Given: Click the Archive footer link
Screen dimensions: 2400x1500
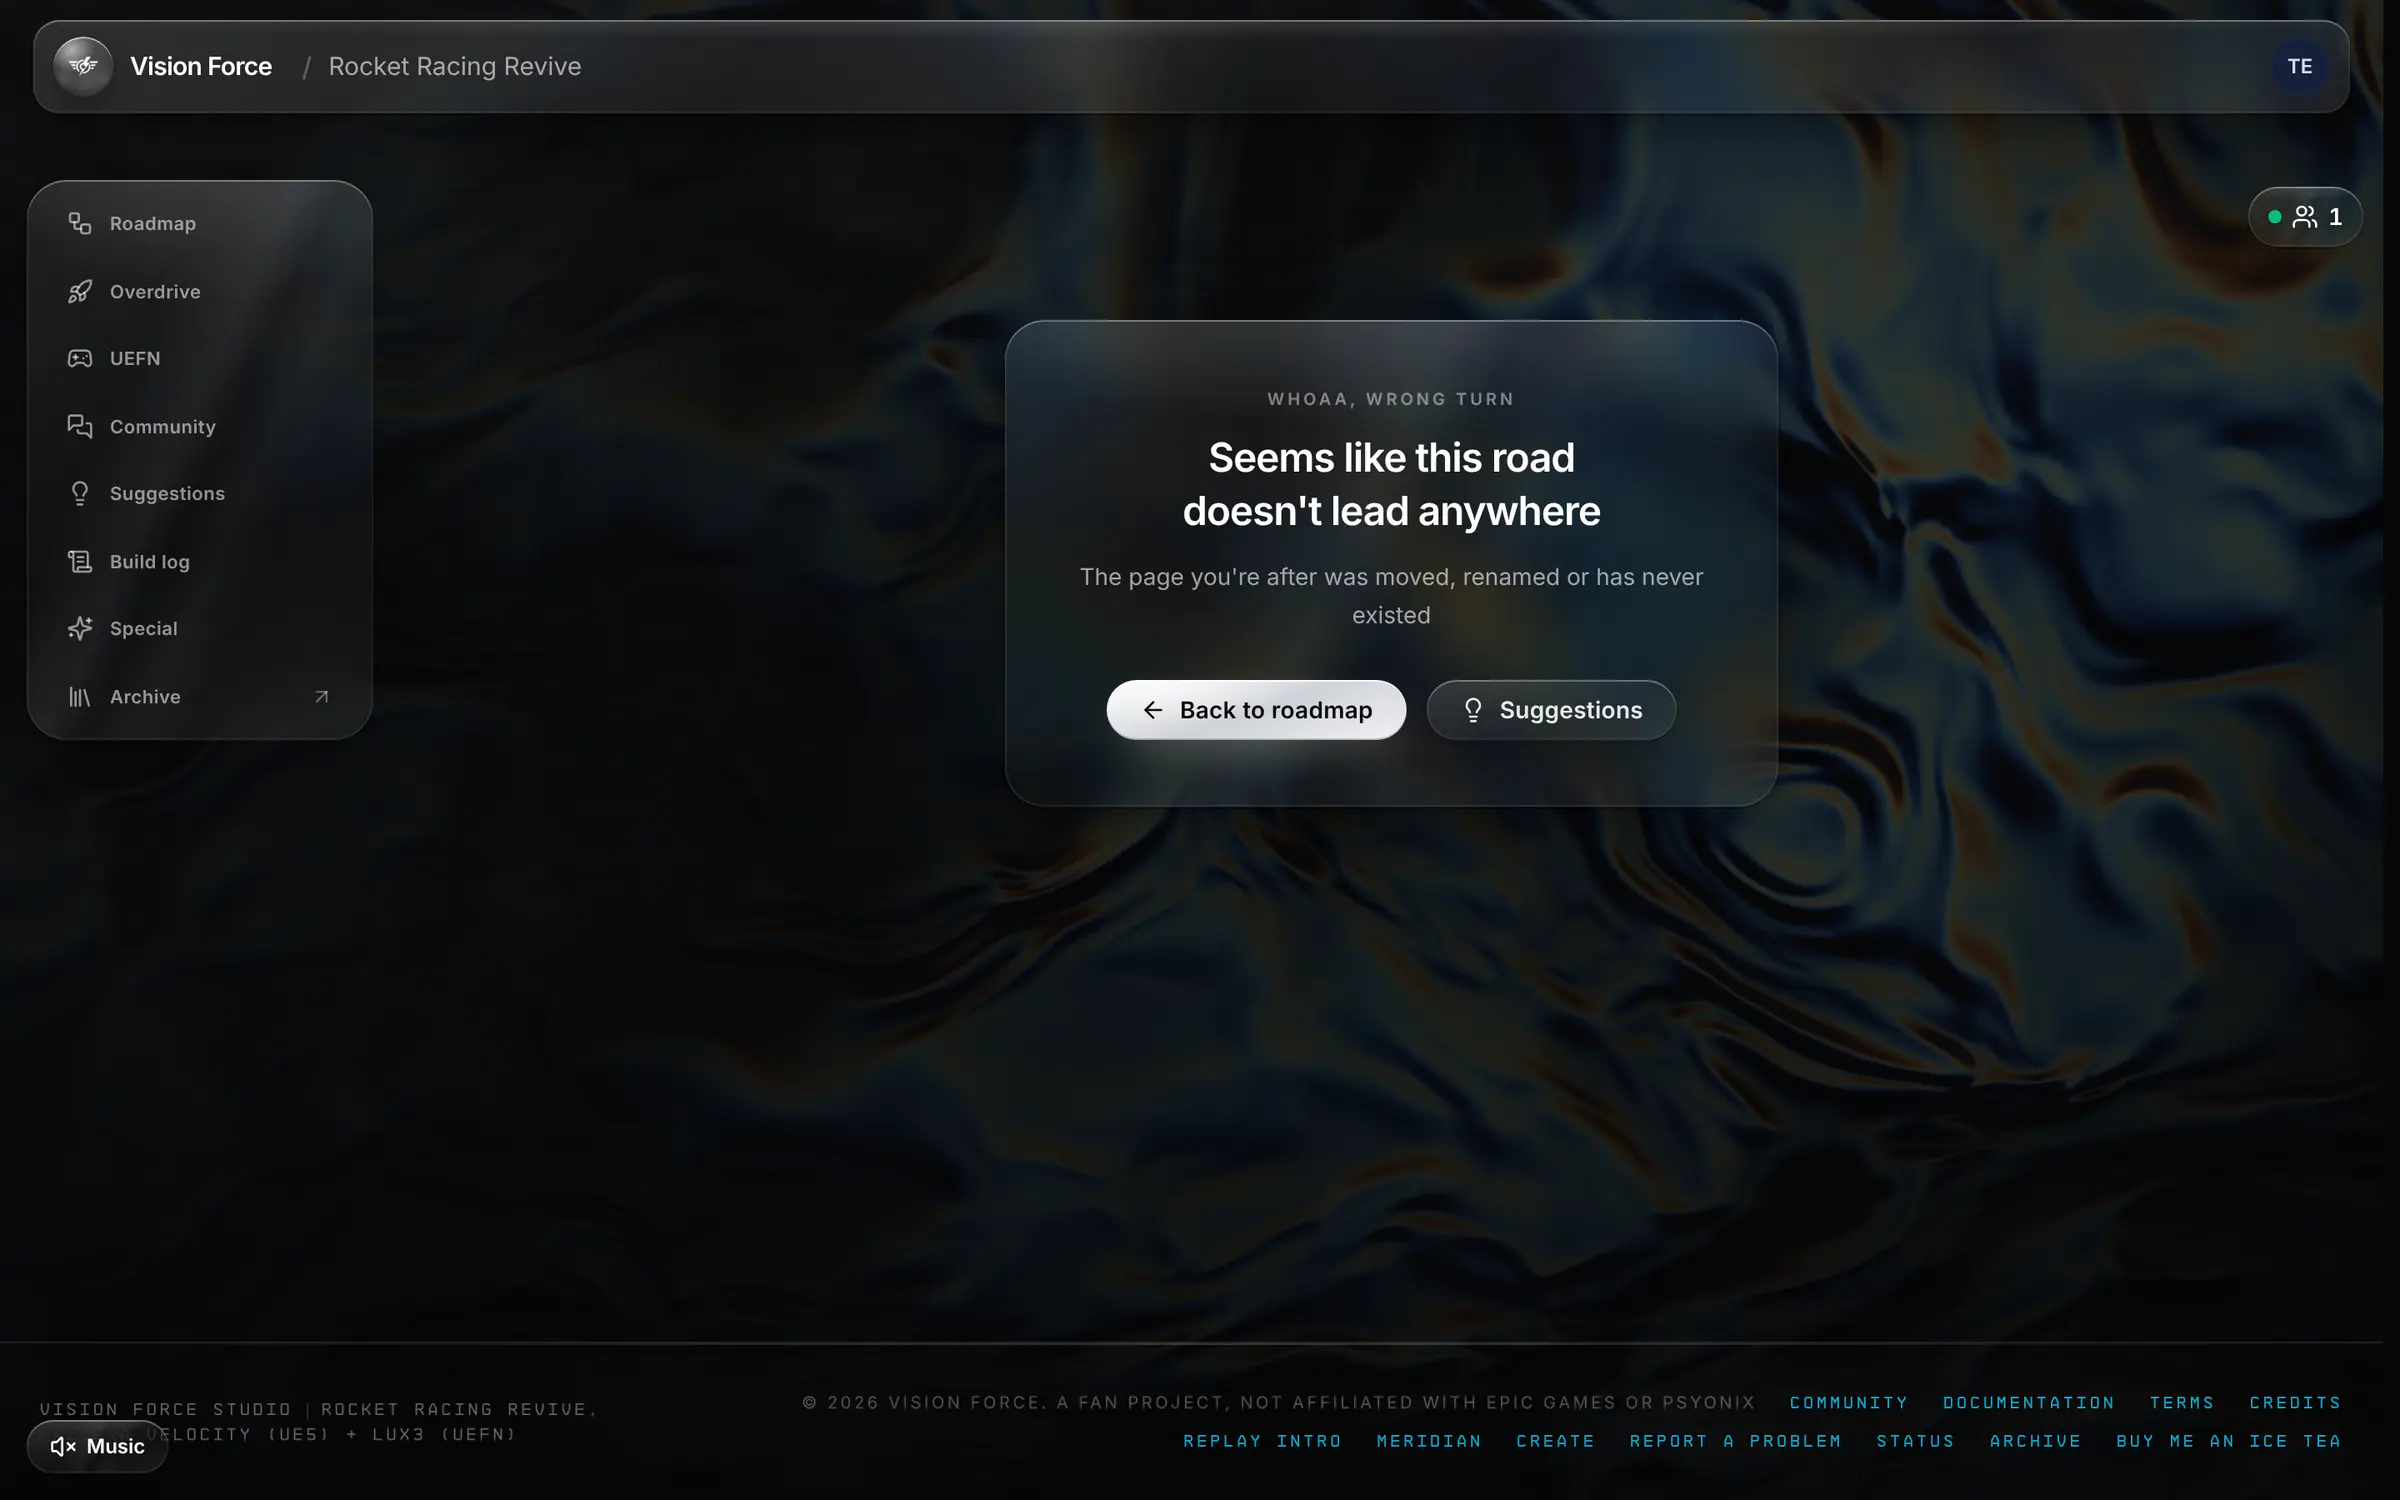Looking at the screenshot, I should click(x=2035, y=1441).
